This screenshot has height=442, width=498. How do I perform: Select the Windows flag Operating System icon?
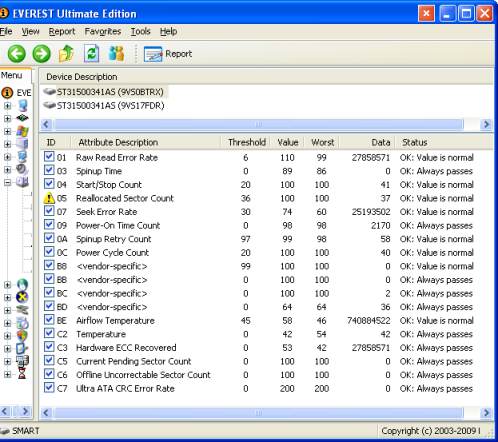pyautogui.click(x=22, y=131)
